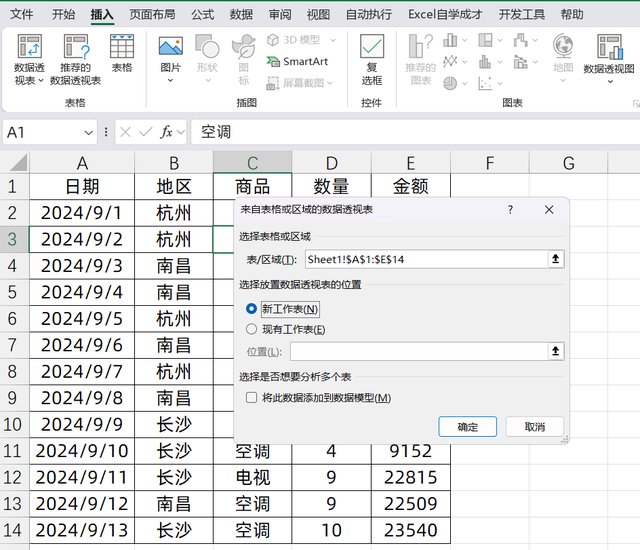Check 将此数据添加到数据模型 checkbox

click(251, 397)
